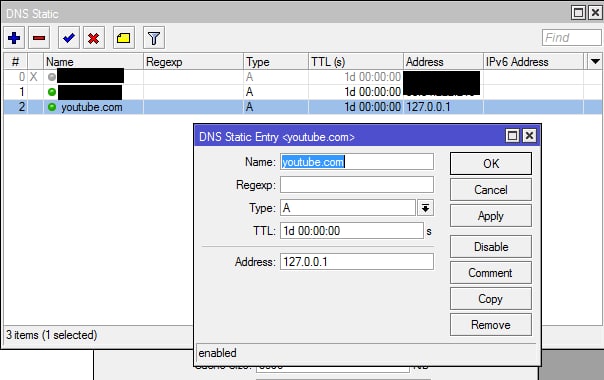The image size is (604, 380).
Task: Sort by # column header
Action: (x=15, y=62)
